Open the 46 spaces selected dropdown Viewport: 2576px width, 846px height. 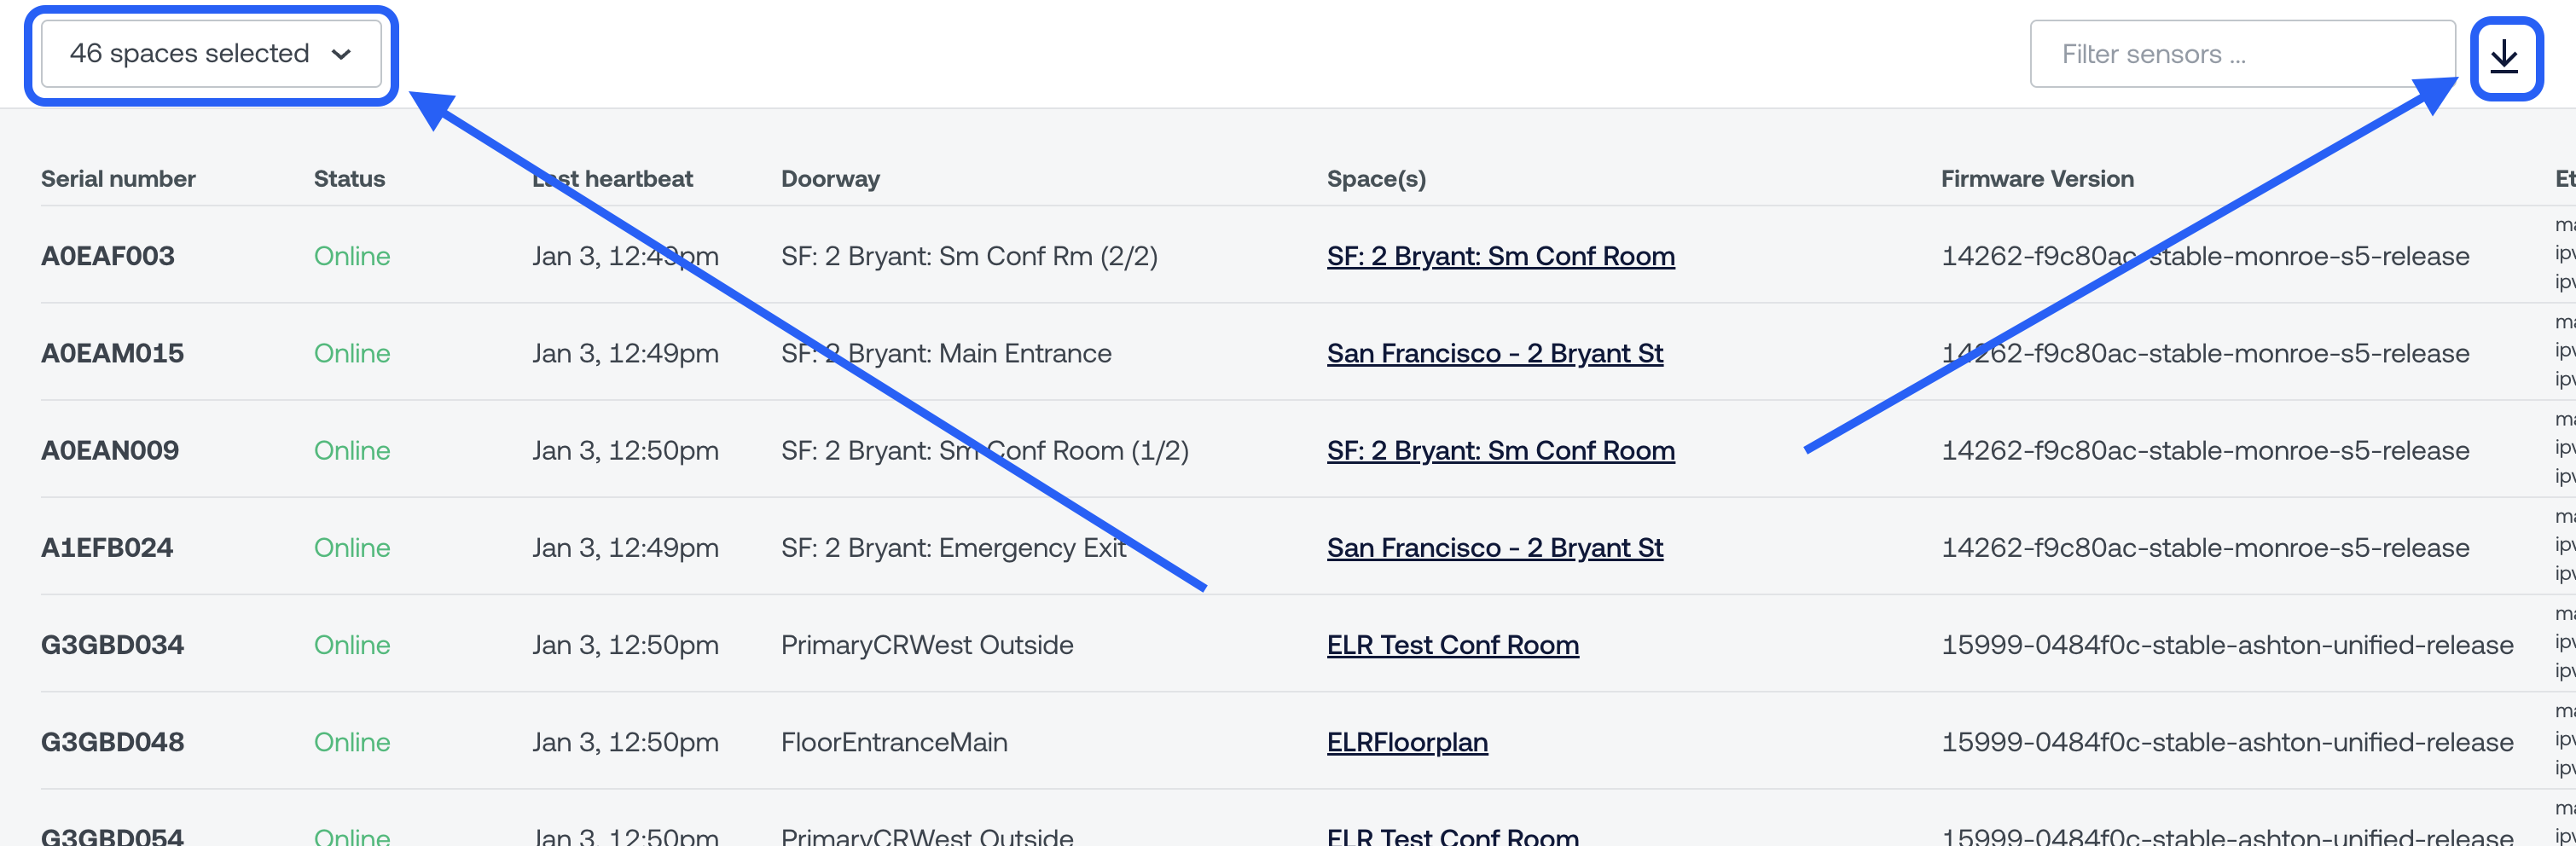(211, 53)
